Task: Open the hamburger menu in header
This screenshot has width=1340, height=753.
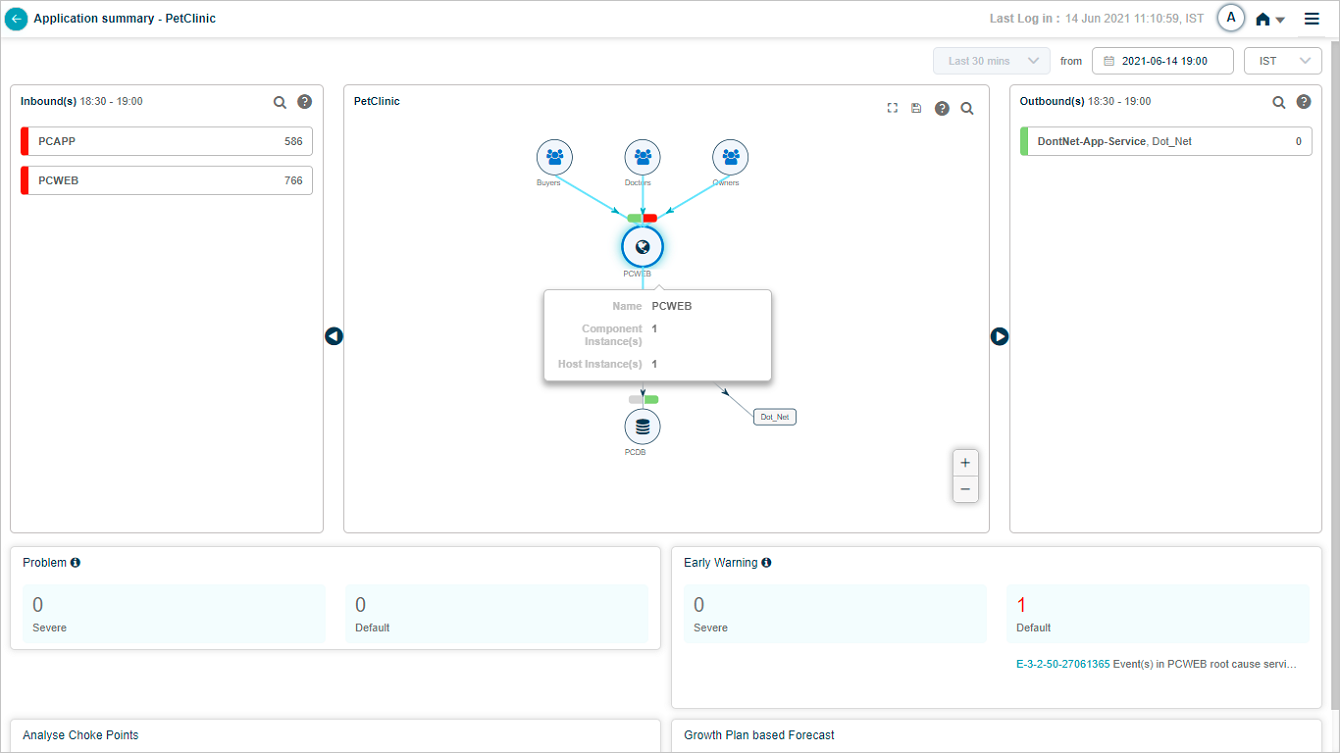Action: 1311,19
